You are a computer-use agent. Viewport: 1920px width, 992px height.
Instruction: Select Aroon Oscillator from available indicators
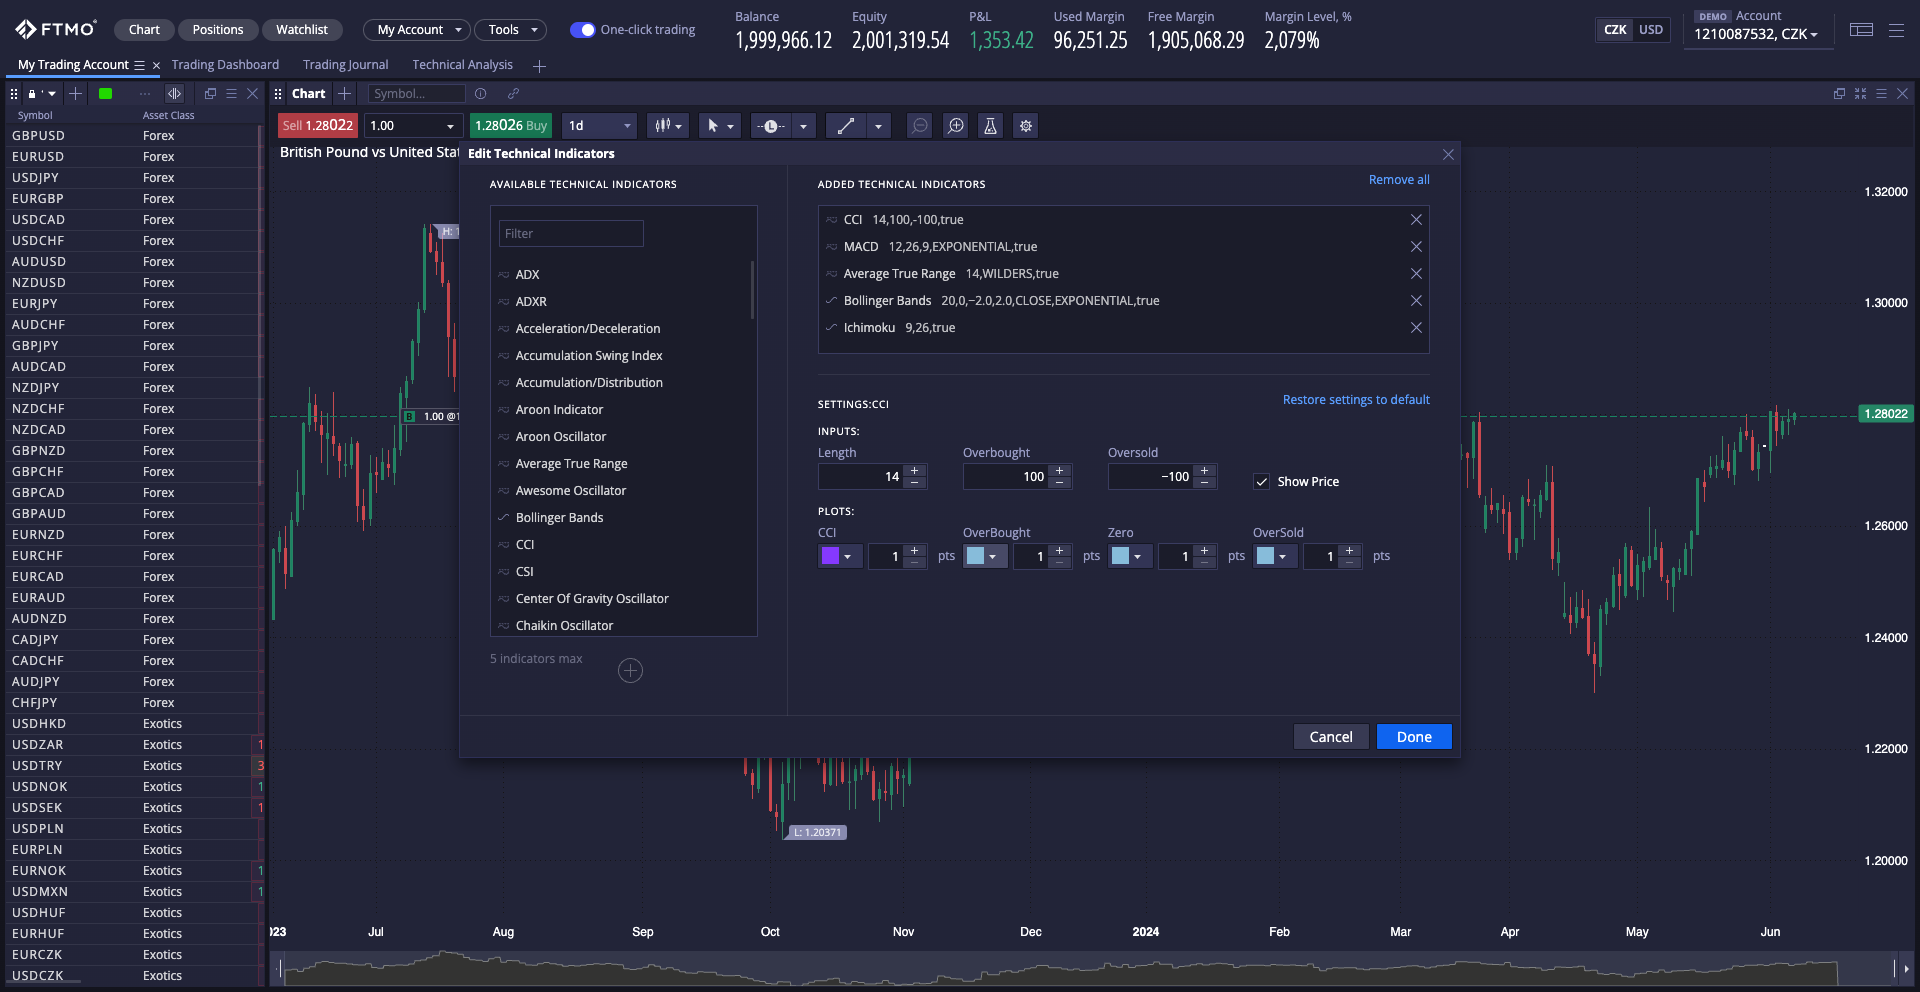(561, 437)
